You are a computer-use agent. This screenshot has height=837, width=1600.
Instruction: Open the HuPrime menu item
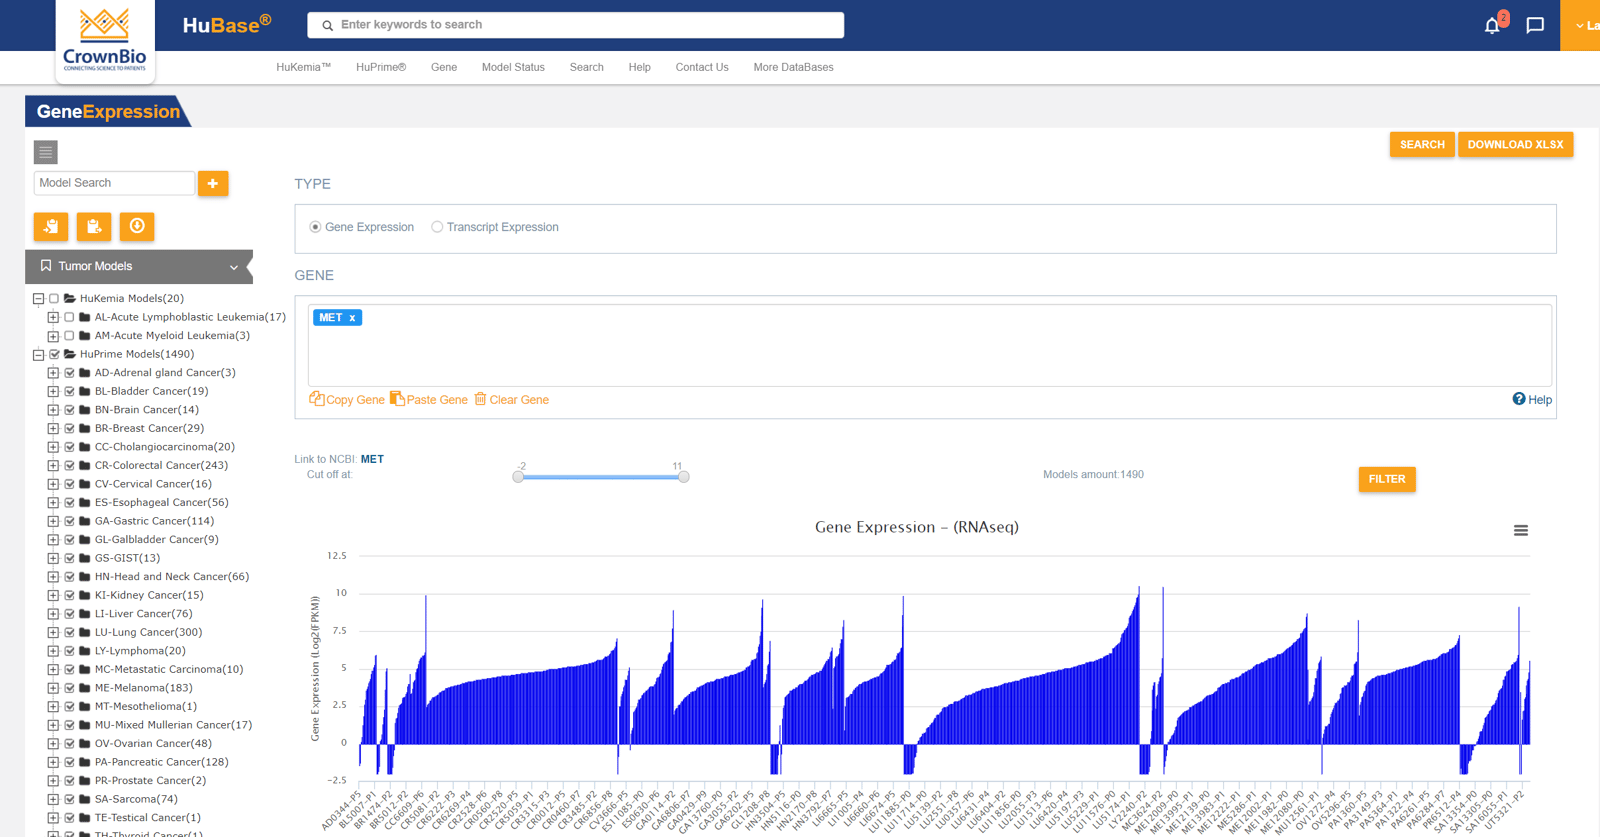click(x=380, y=68)
